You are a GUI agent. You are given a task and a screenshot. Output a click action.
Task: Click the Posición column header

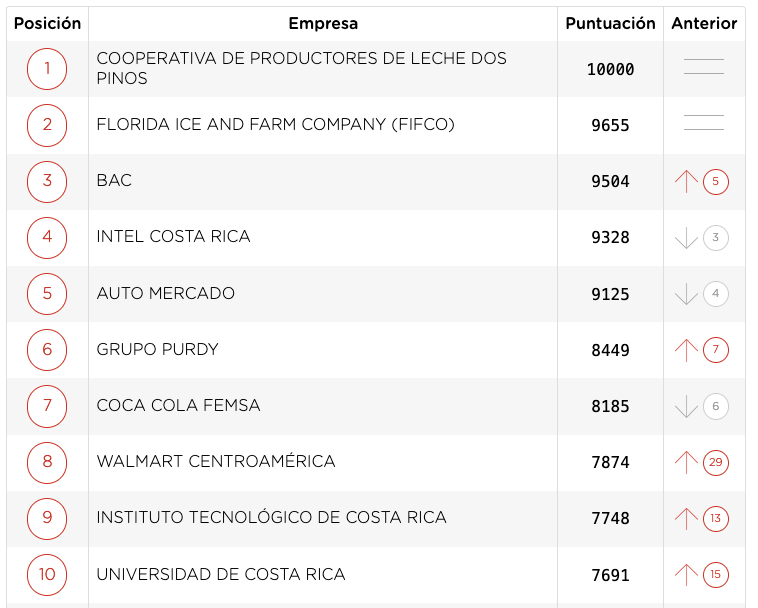pyautogui.click(x=47, y=23)
